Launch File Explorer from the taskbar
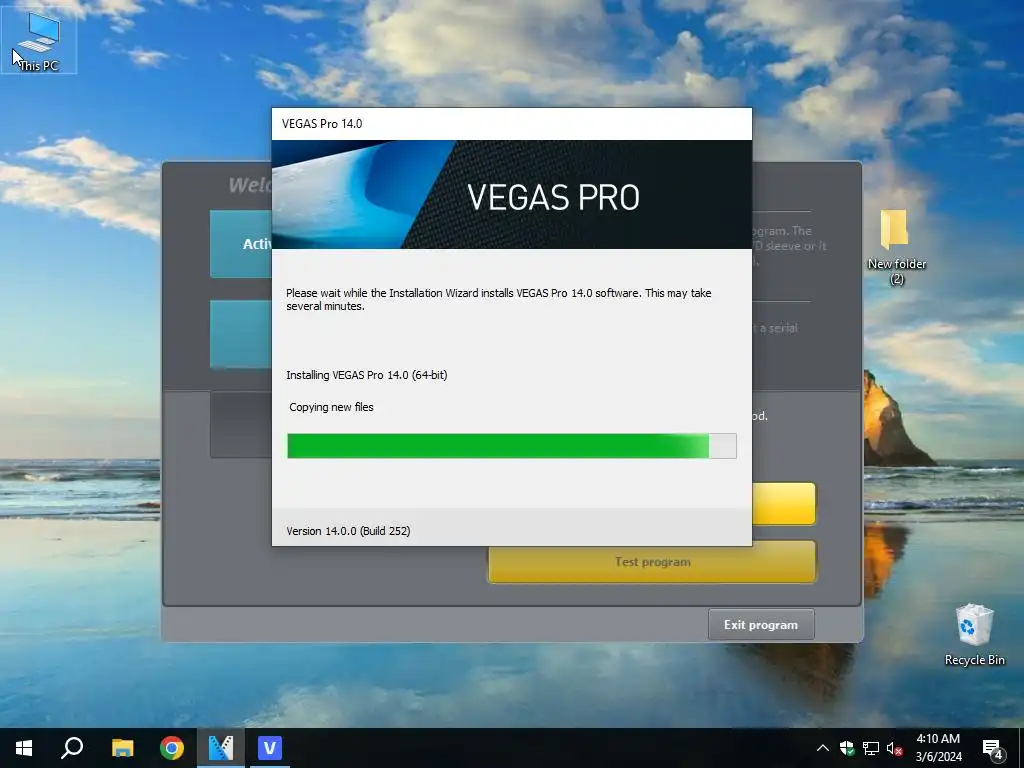The width and height of the screenshot is (1024, 768). (x=122, y=748)
